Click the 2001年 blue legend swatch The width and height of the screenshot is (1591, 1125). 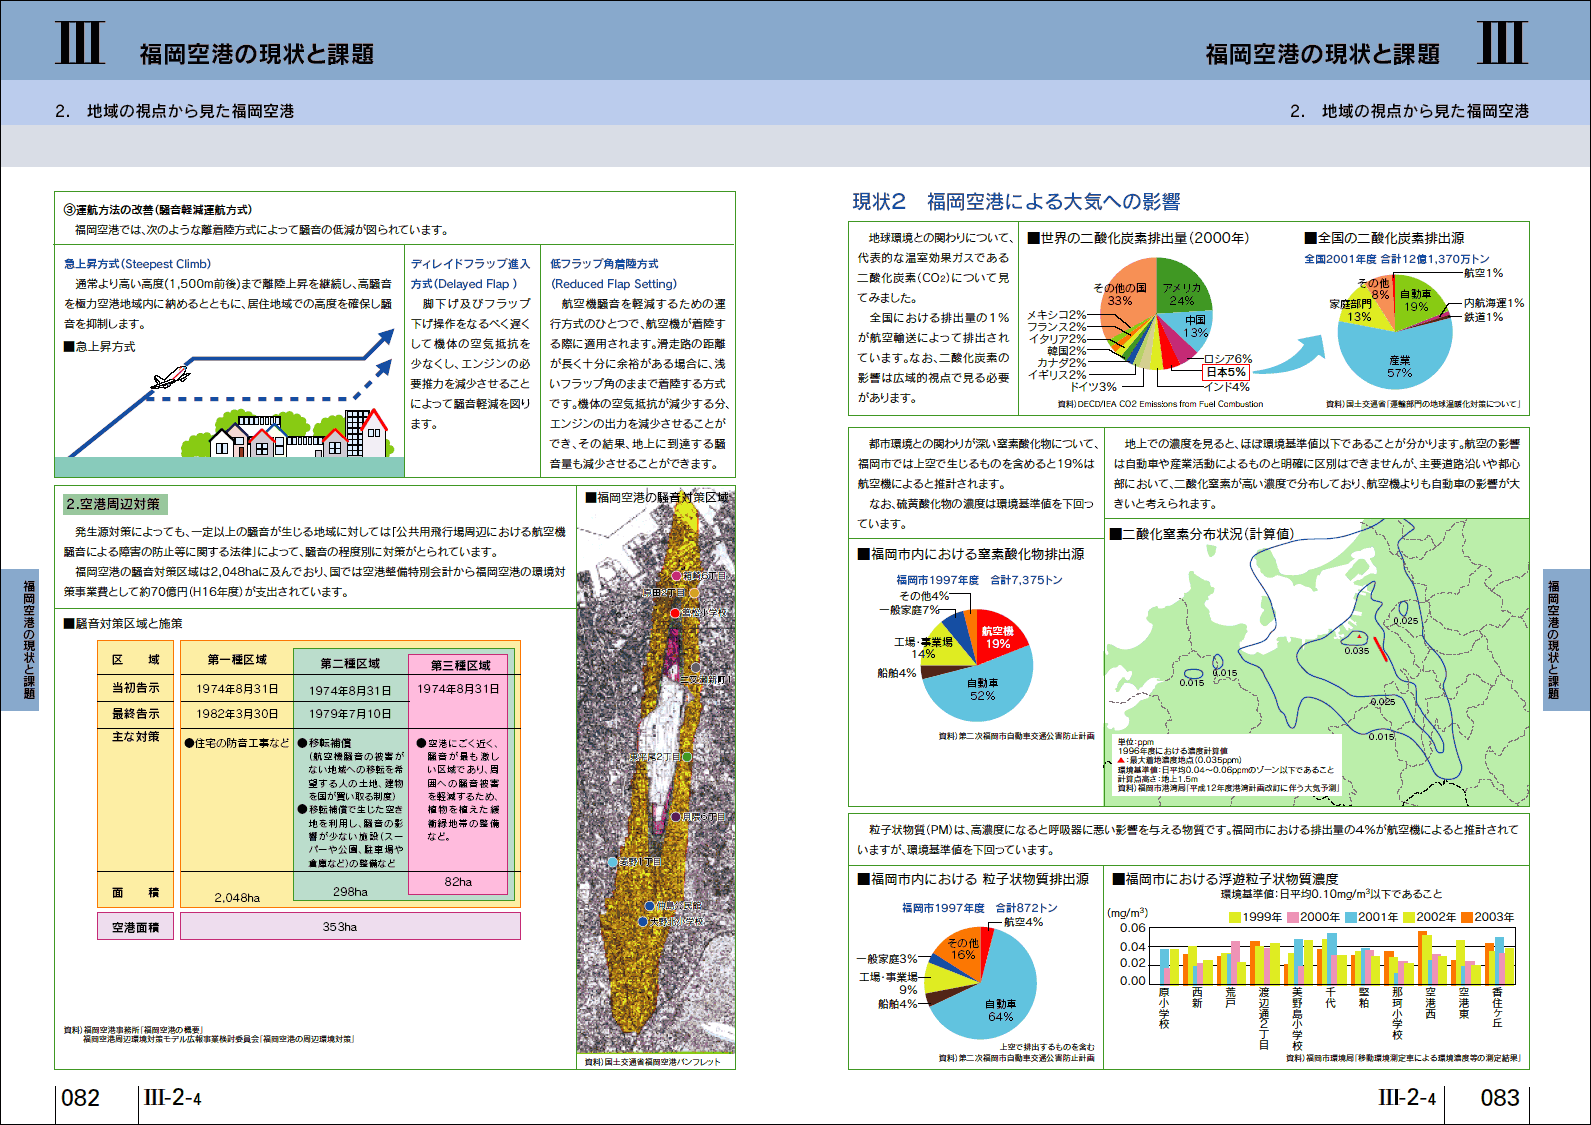1350,917
